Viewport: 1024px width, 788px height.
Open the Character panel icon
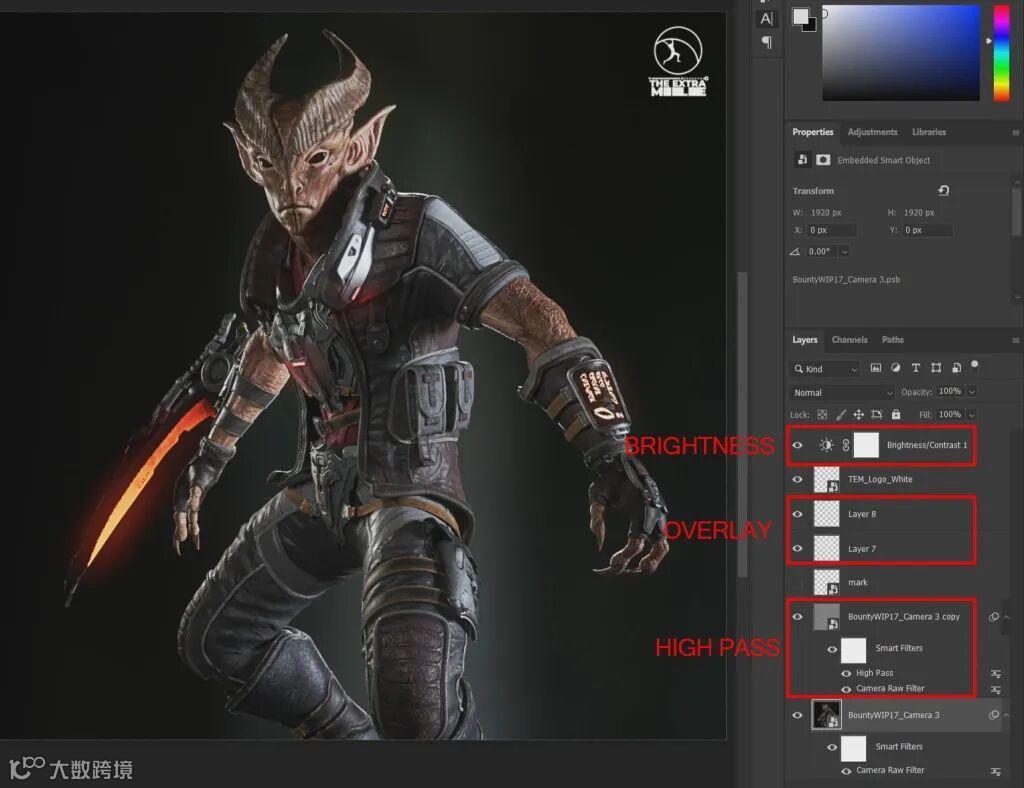pyautogui.click(x=767, y=19)
